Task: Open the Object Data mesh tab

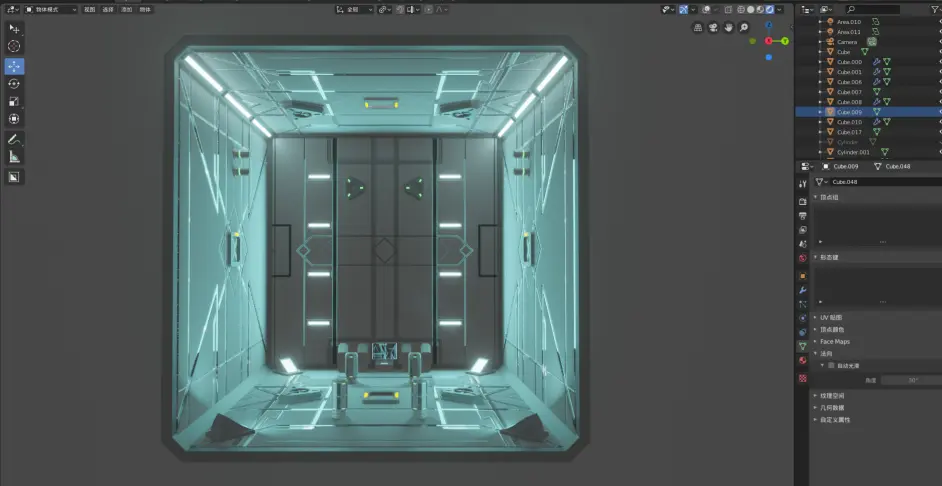Action: [x=803, y=347]
